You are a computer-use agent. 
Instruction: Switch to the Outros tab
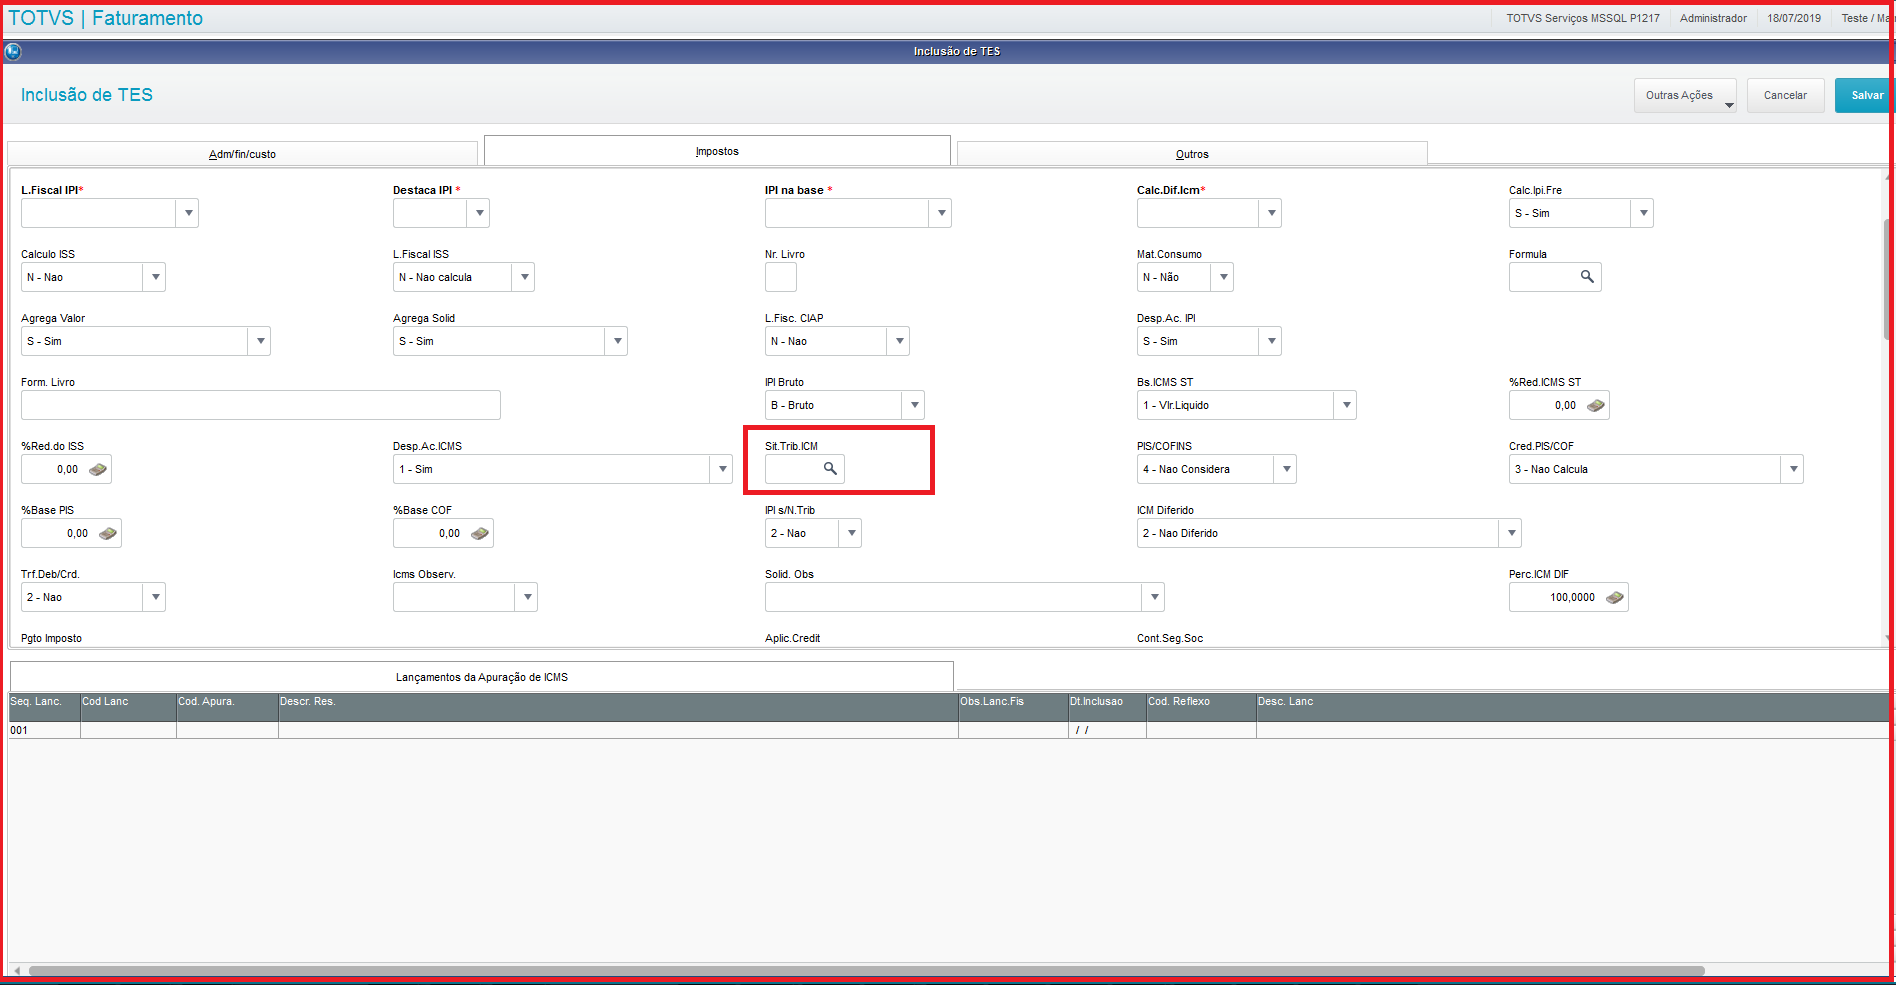coord(1192,154)
